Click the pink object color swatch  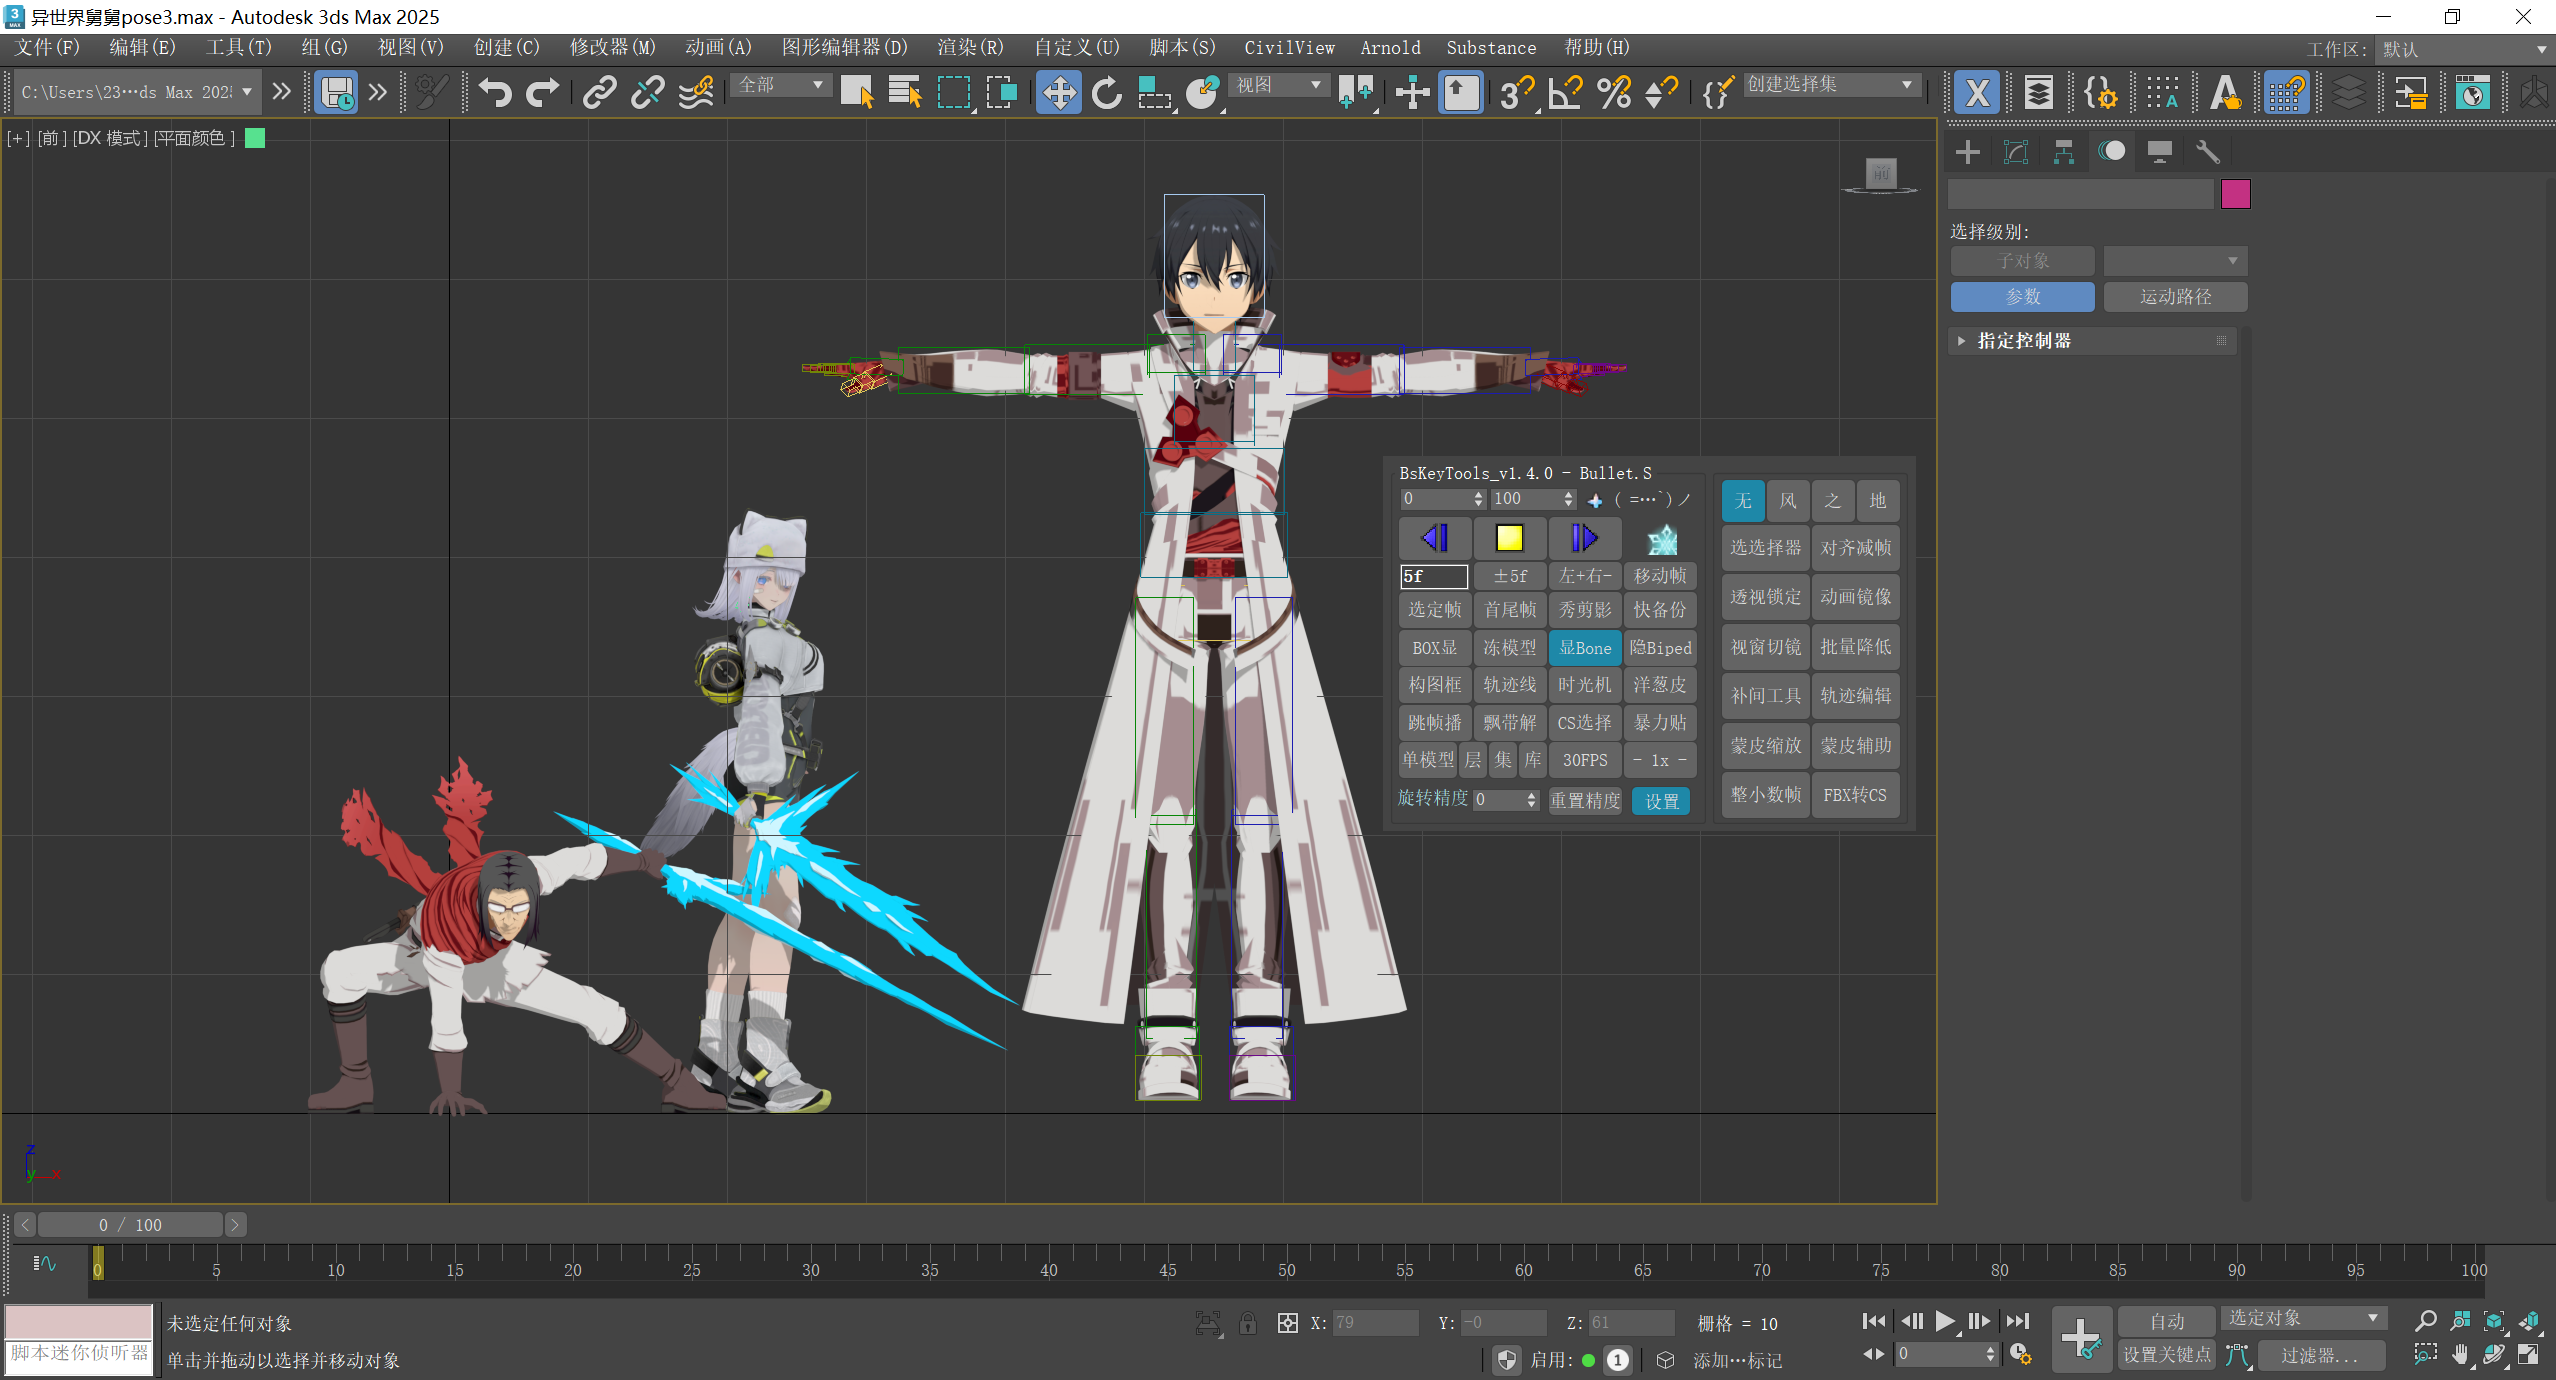[x=2235, y=194]
